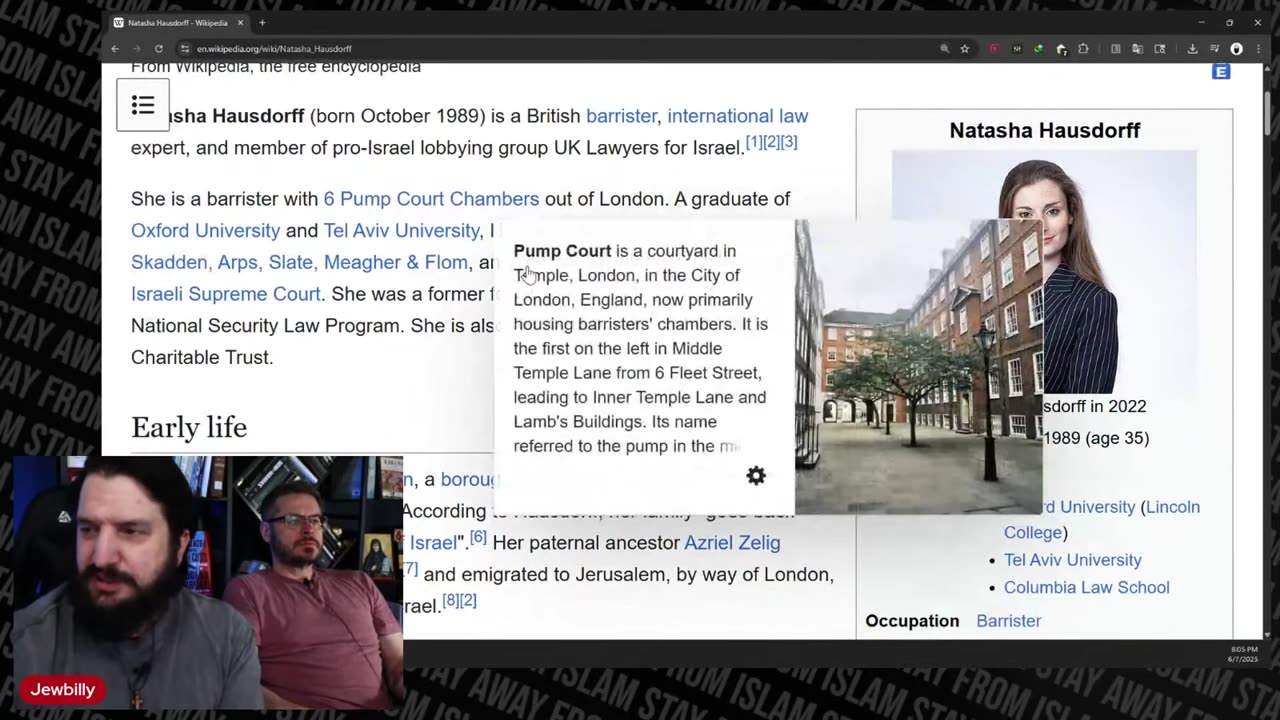The height and width of the screenshot is (720, 1280).
Task: Follow the 6 Pump Court Chambers link
Action: coord(431,199)
